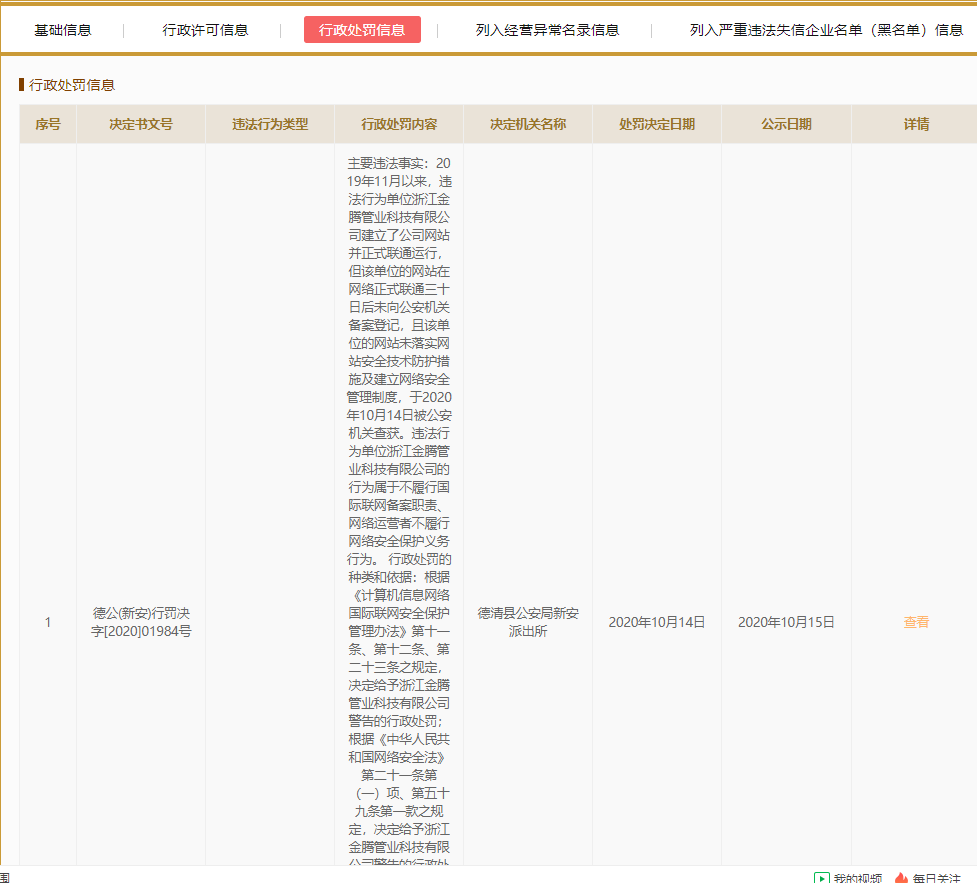Image resolution: width=977 pixels, height=883 pixels.
Task: Open the 我的视频 play icon
Action: click(821, 878)
